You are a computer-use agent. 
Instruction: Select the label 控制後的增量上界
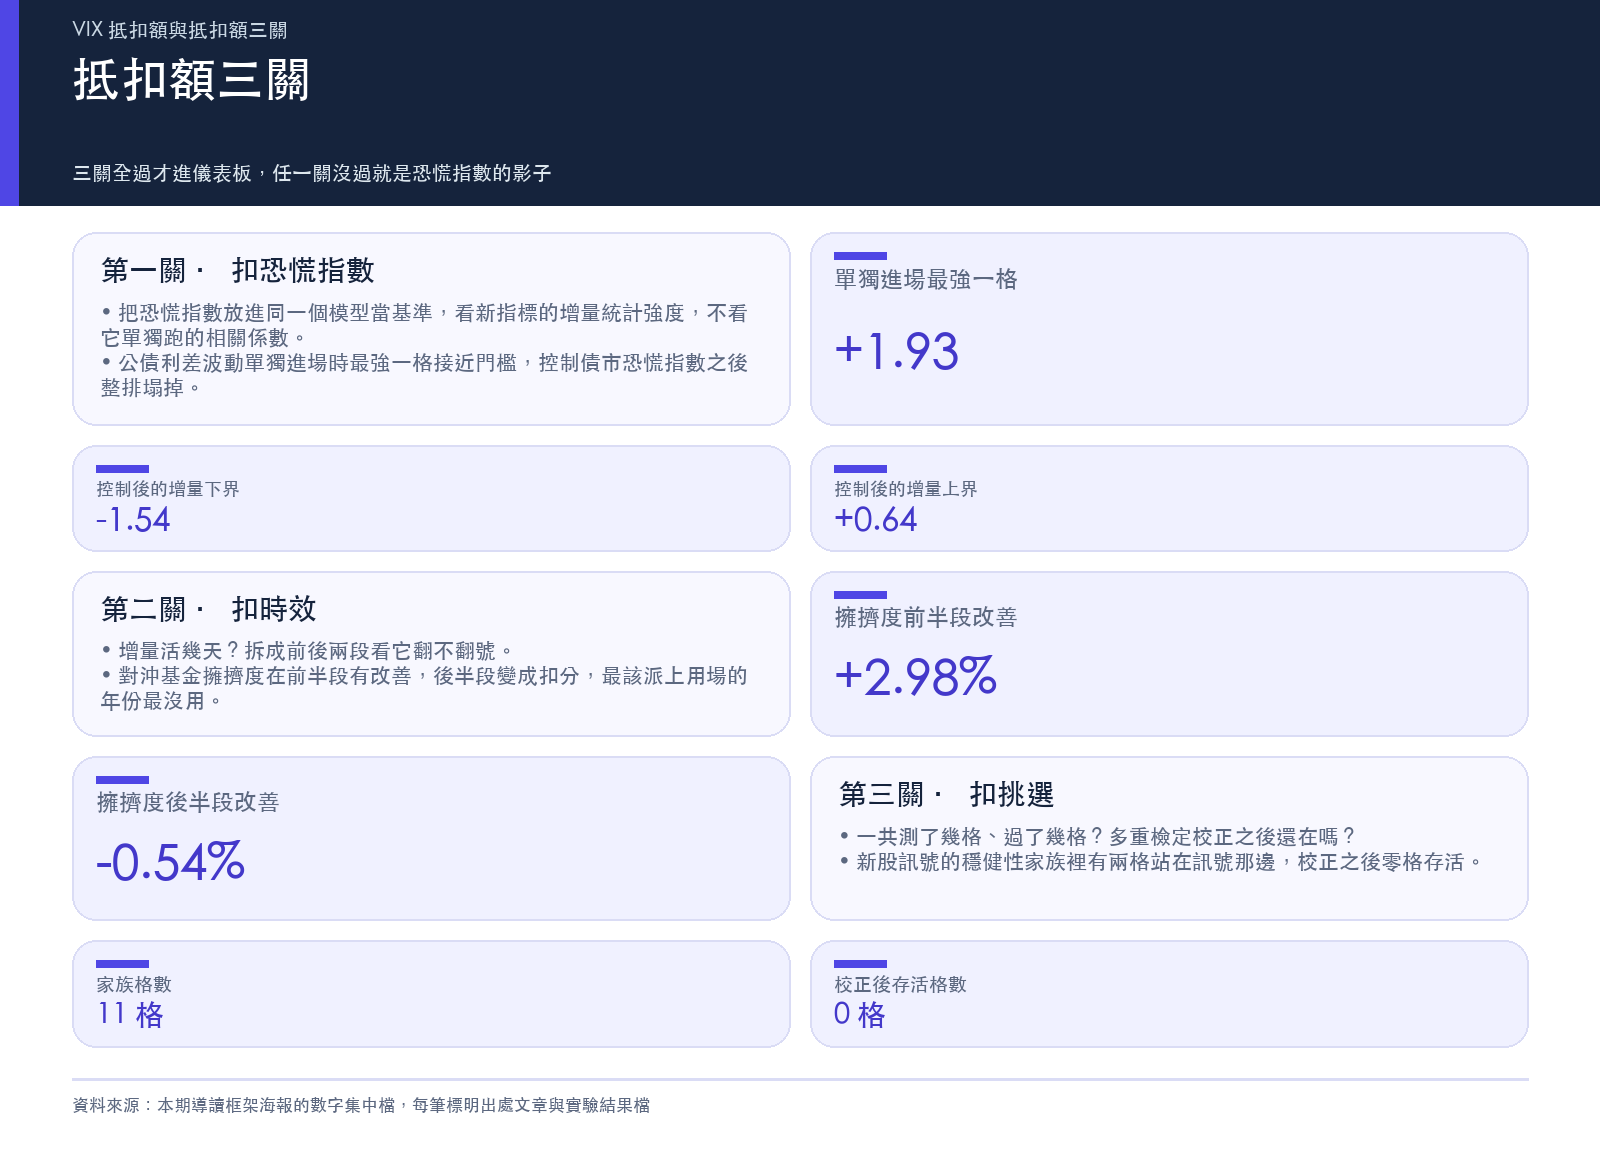coord(906,489)
